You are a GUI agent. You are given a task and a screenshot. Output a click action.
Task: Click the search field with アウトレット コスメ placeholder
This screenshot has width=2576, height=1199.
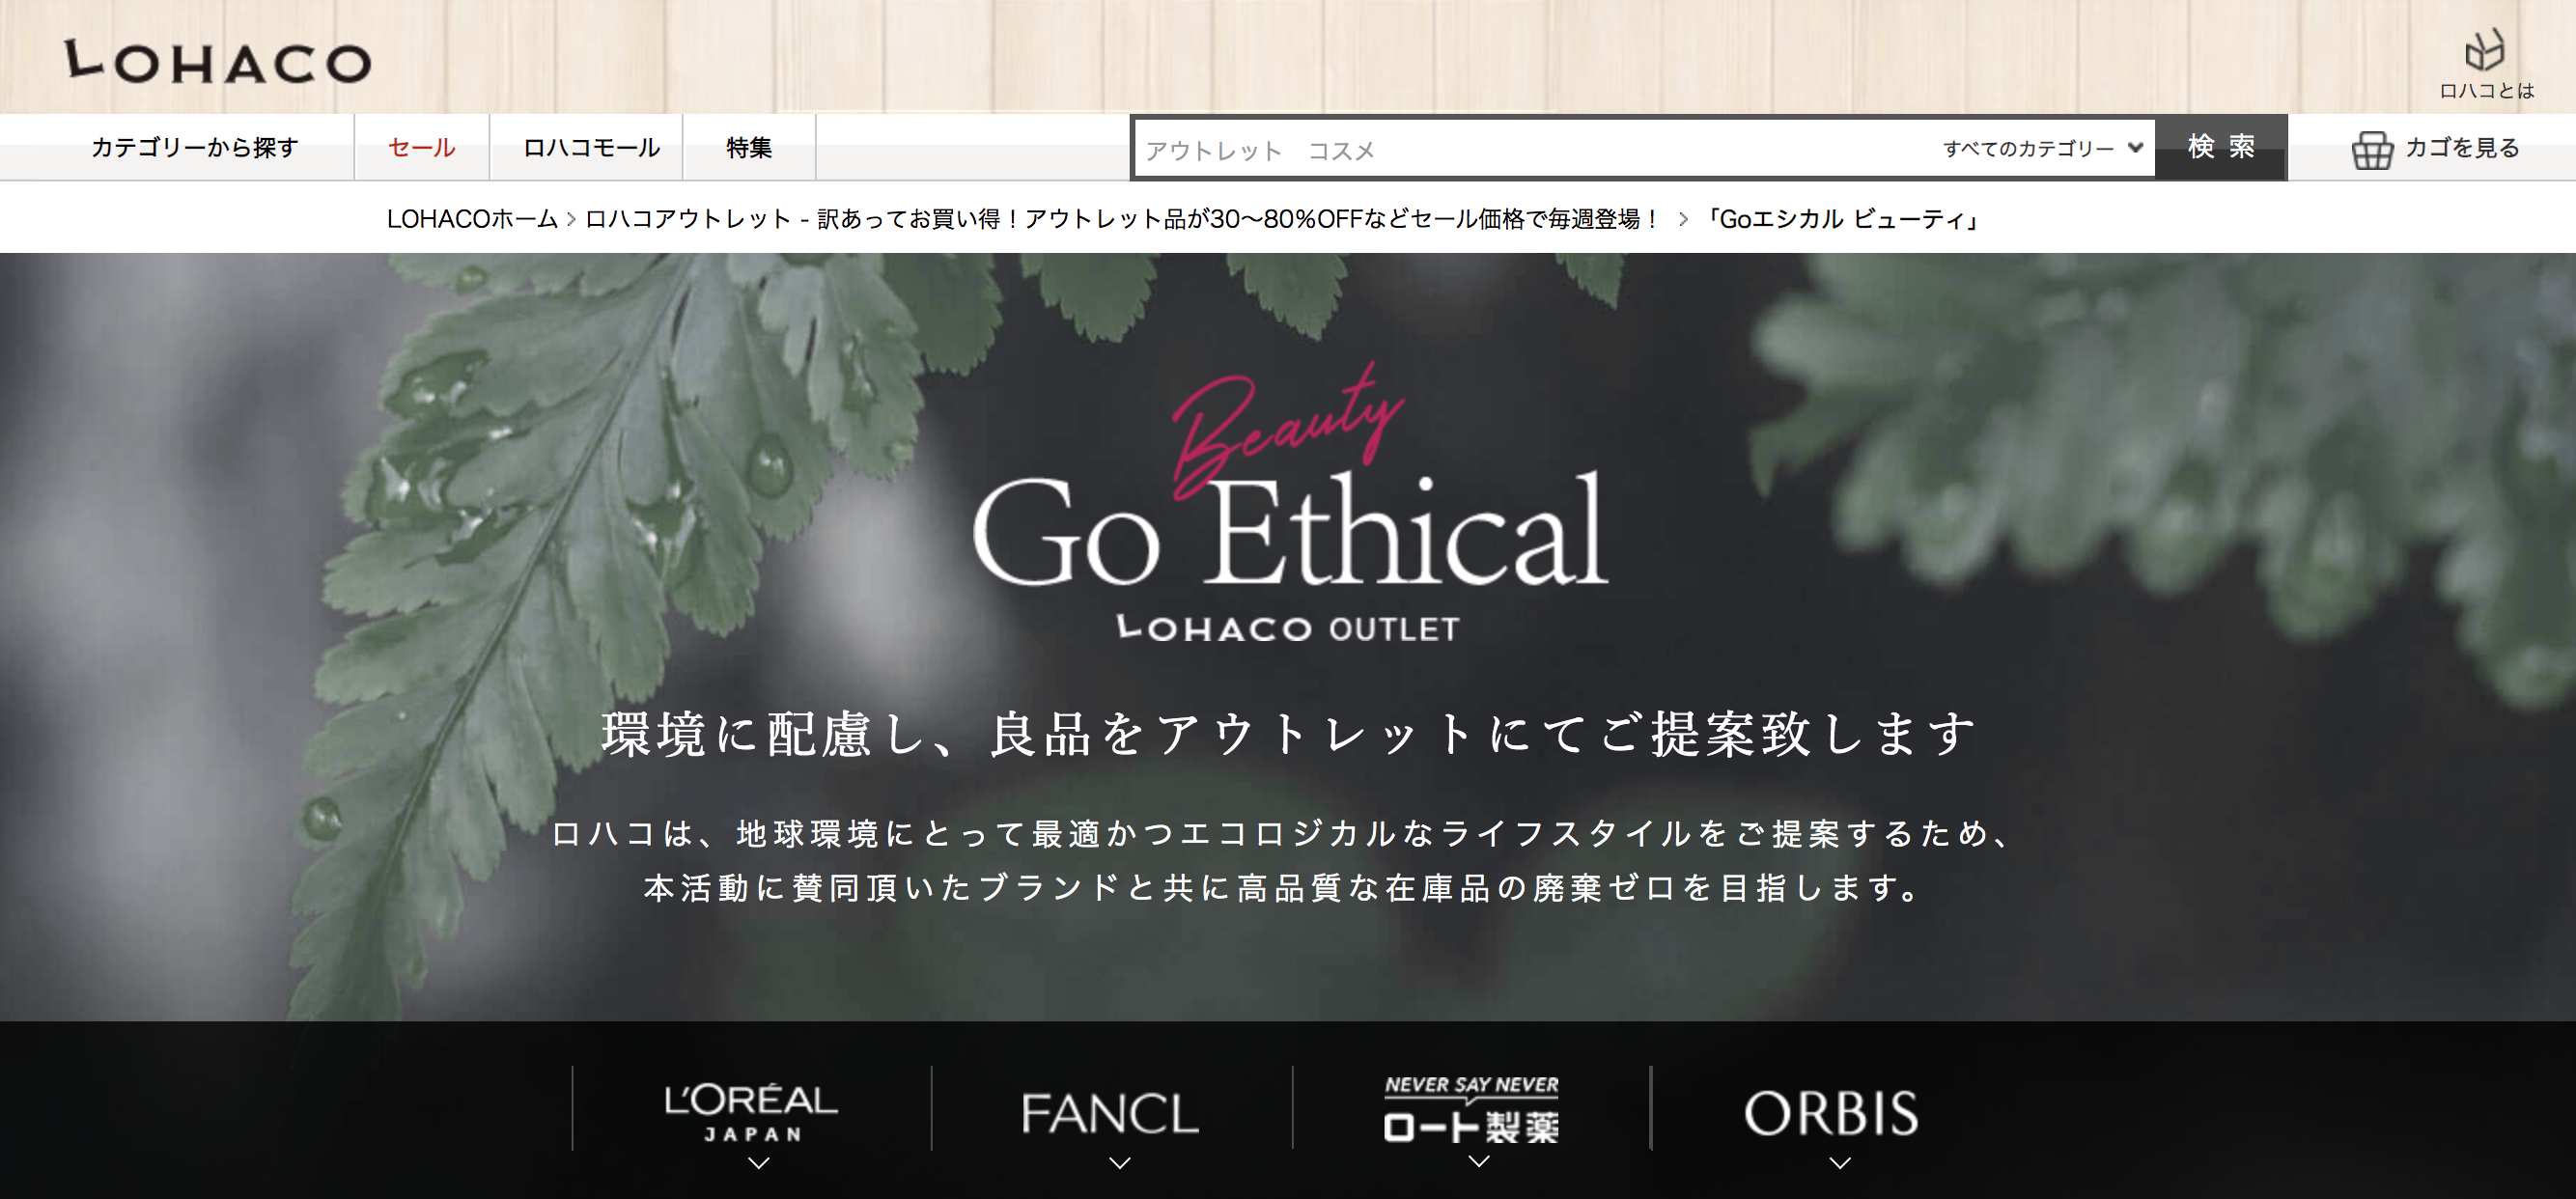click(x=1535, y=150)
